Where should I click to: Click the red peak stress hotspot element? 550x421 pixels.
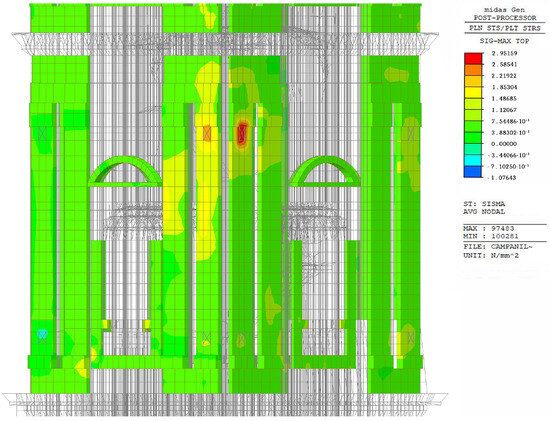pyautogui.click(x=242, y=134)
